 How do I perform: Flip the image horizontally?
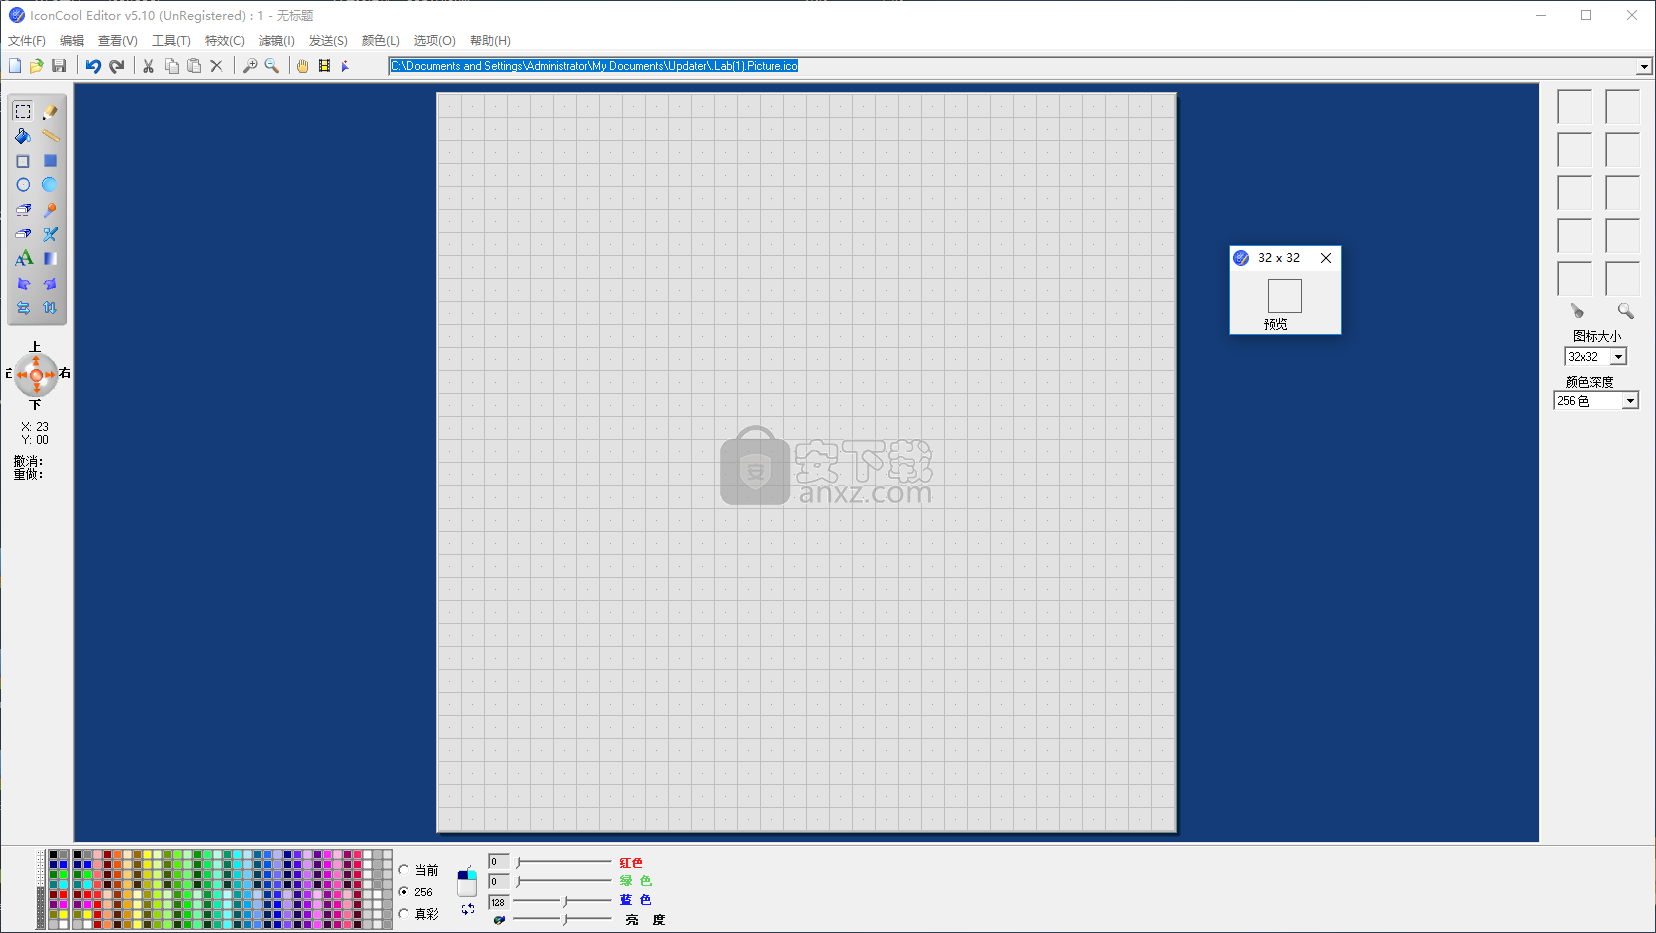(23, 308)
